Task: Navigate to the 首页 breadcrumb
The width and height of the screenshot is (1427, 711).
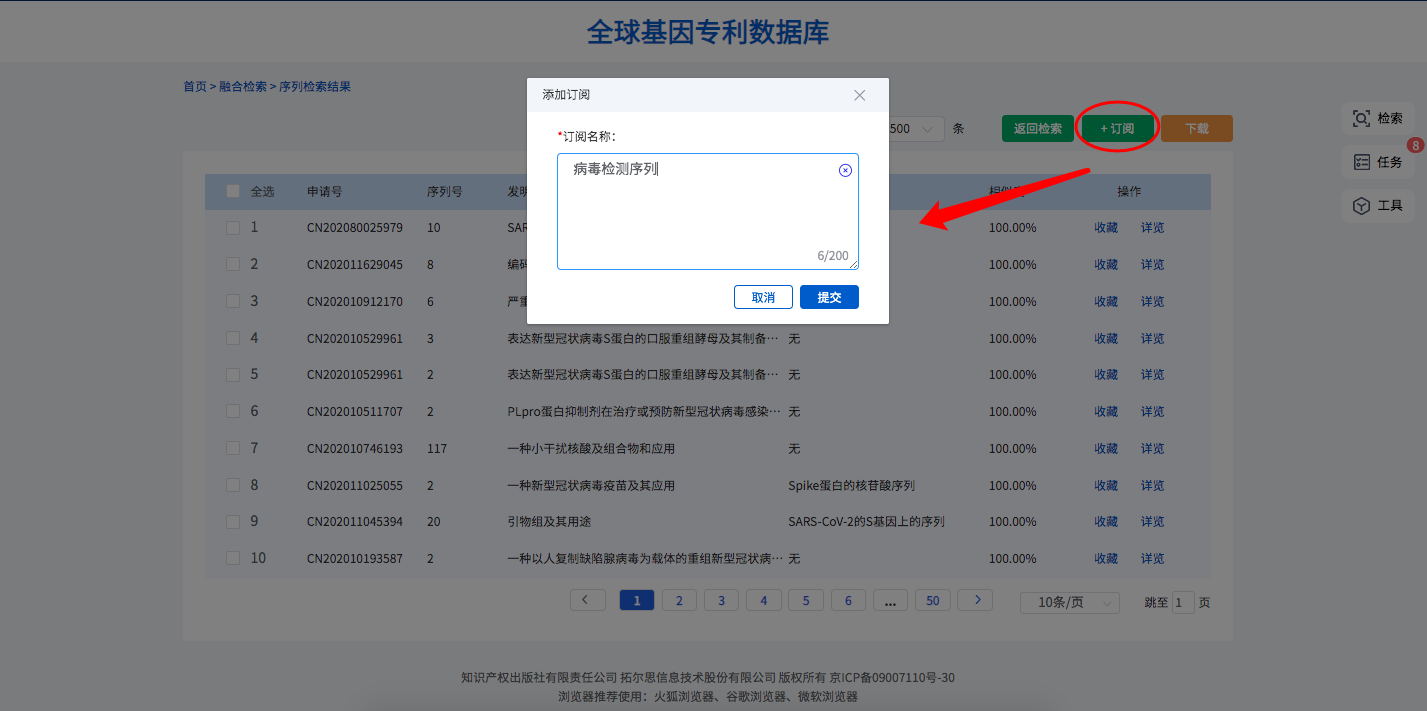Action: point(194,87)
